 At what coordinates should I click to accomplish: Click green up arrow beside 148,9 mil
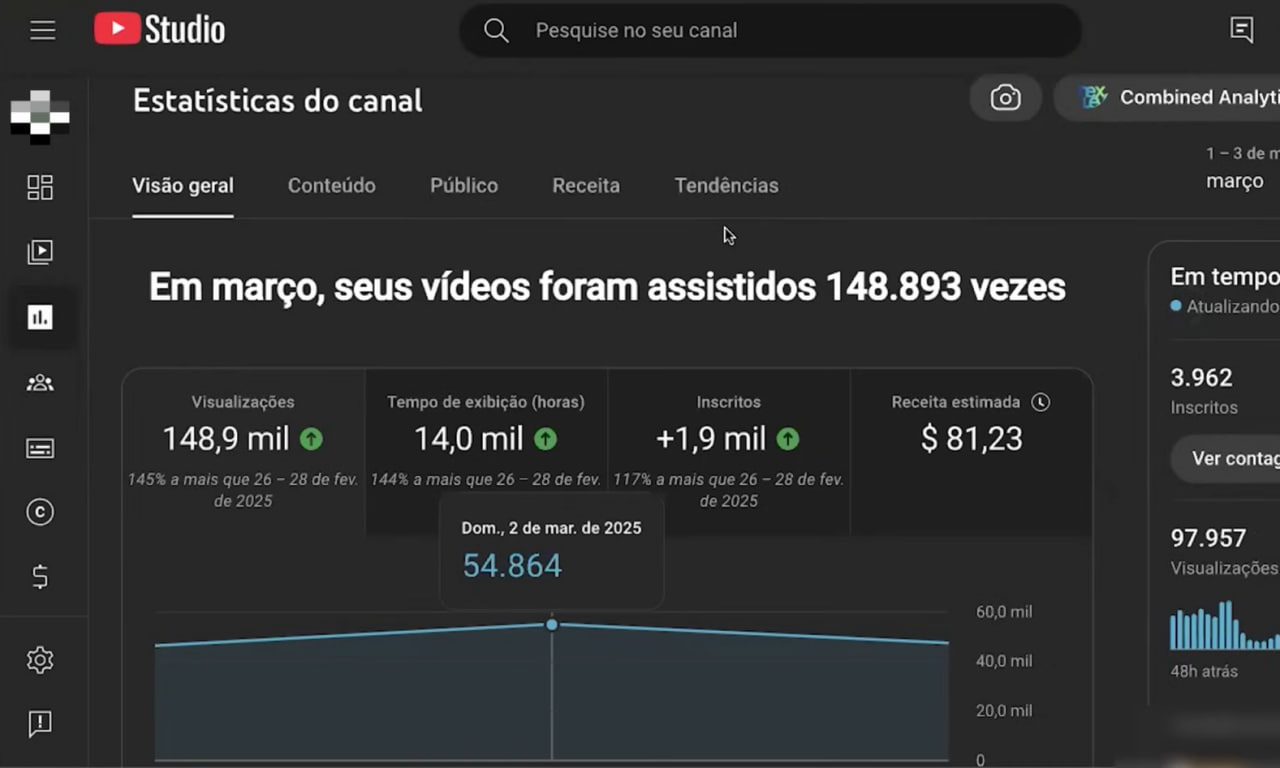pos(312,438)
